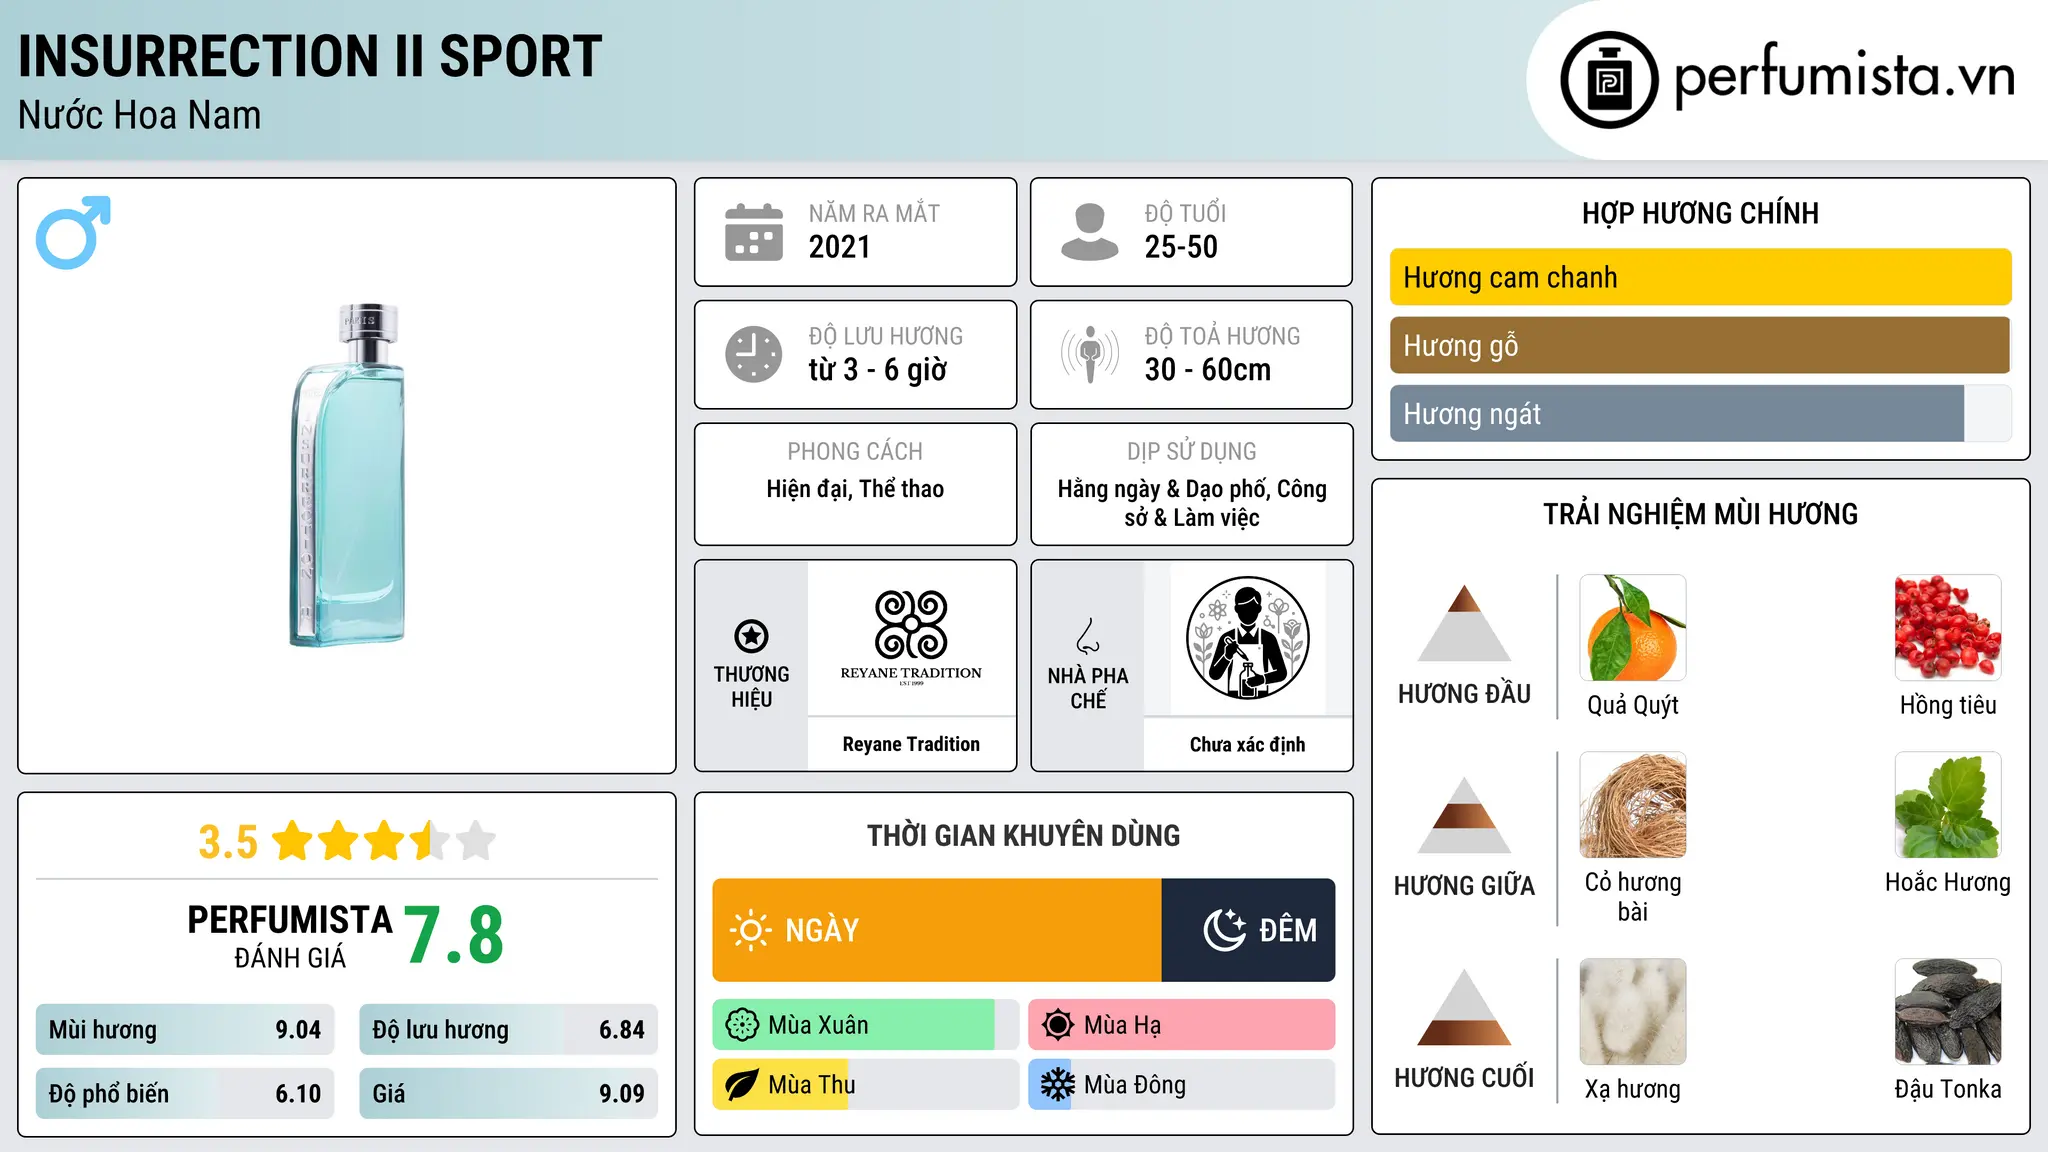Click the Mùi hương 9.04 score bar
This screenshot has height=1152, width=2048.
coord(185,1029)
